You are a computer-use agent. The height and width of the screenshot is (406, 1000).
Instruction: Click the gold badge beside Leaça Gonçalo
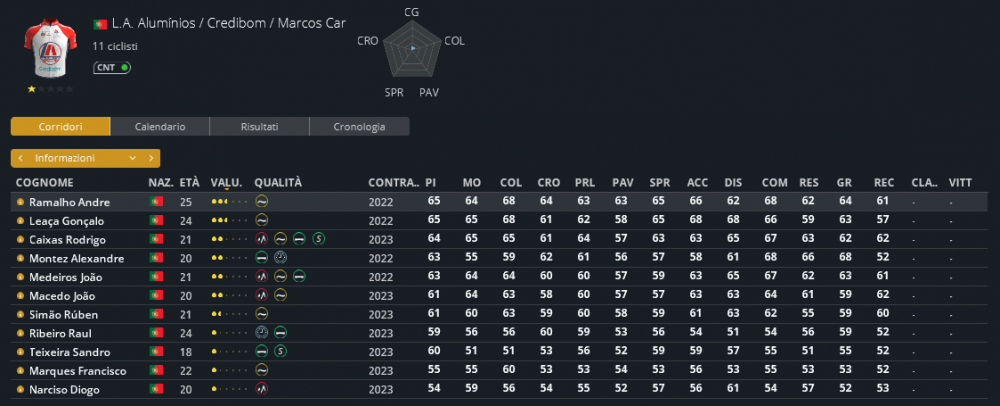20,221
